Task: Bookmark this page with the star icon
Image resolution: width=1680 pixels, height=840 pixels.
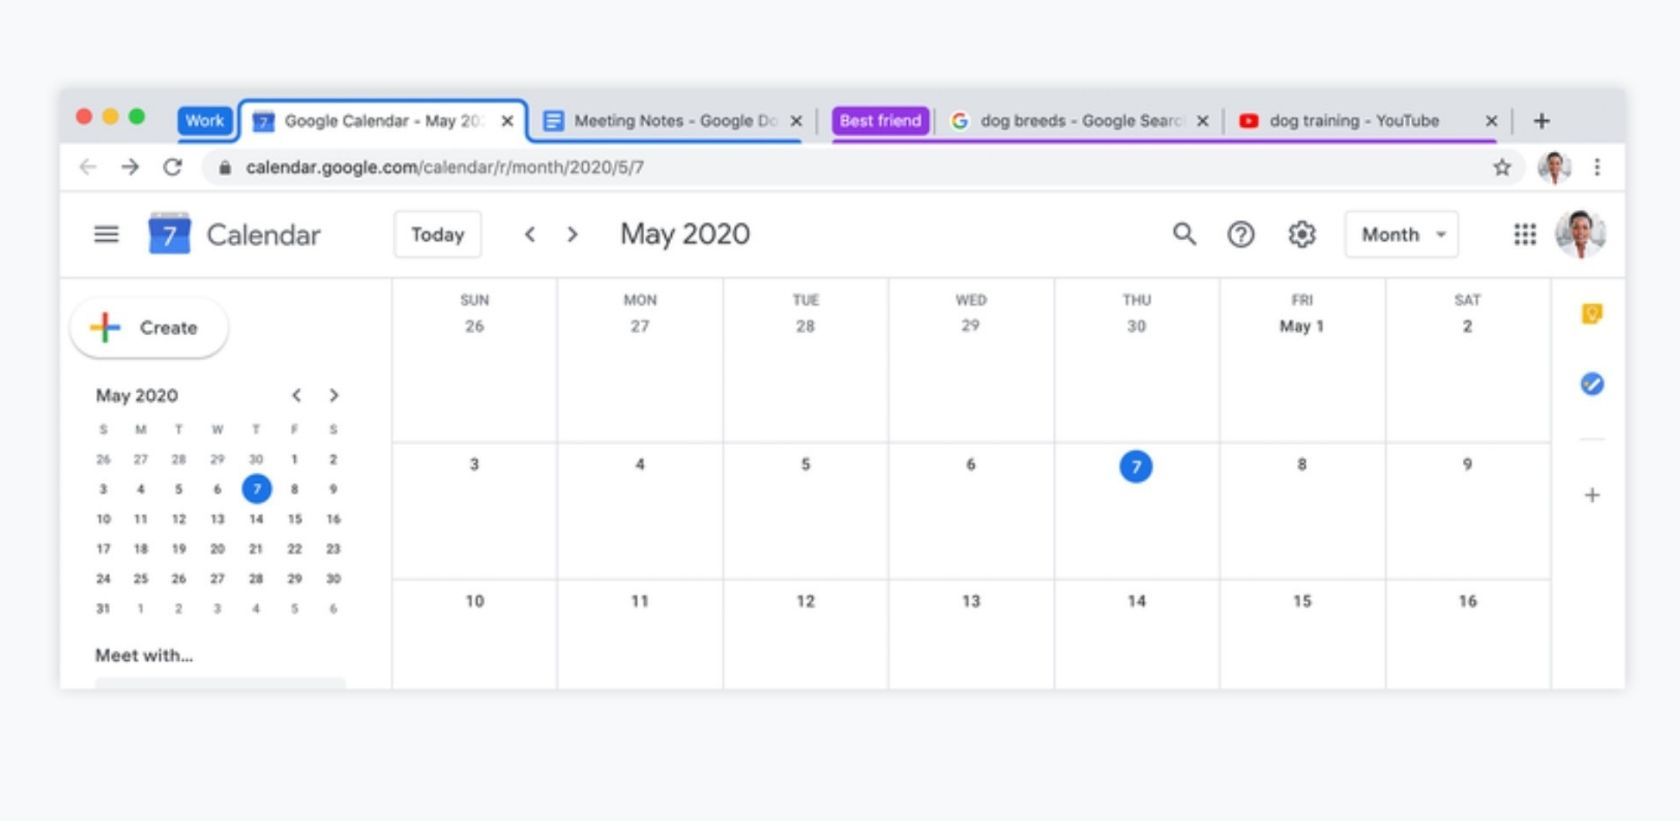Action: [x=1502, y=167]
